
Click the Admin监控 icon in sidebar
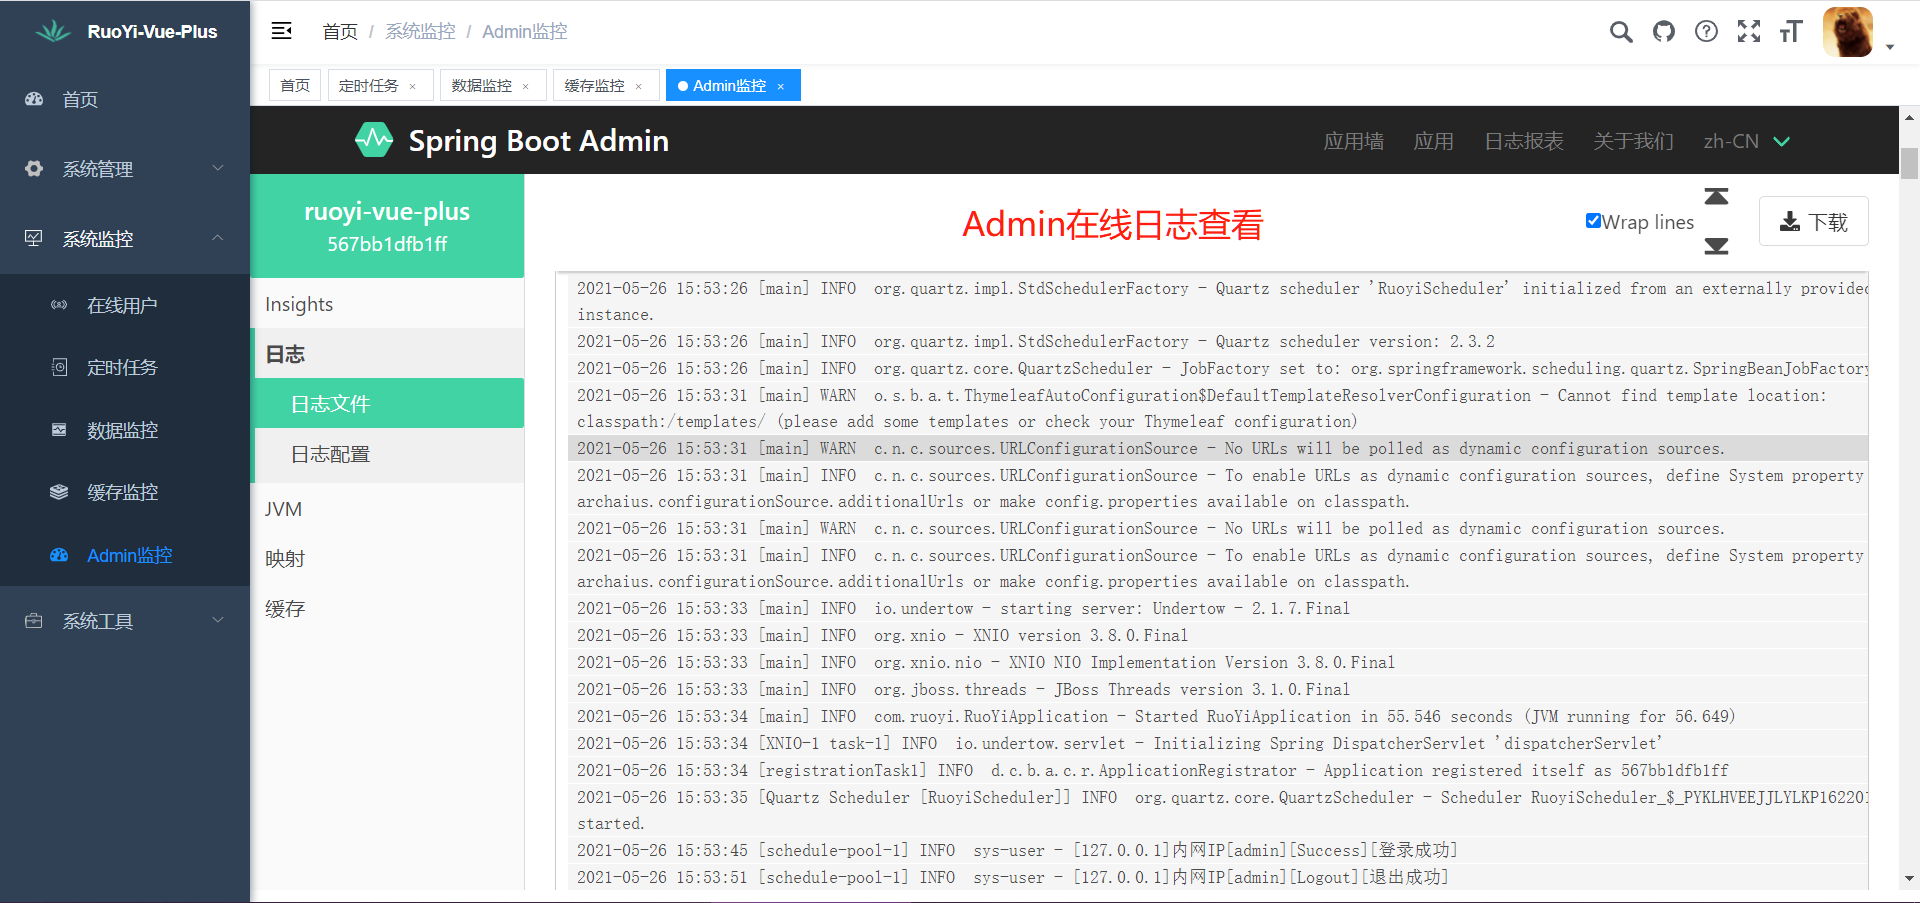59,555
